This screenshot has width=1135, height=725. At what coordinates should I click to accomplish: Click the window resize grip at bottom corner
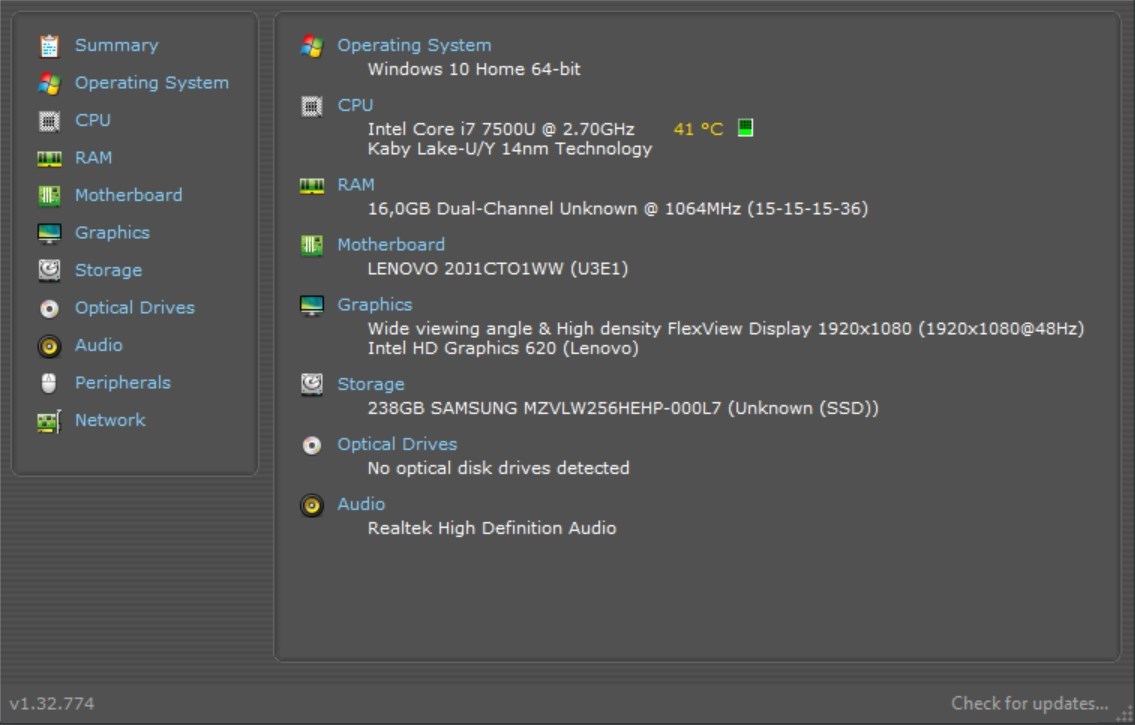[x=1124, y=714]
